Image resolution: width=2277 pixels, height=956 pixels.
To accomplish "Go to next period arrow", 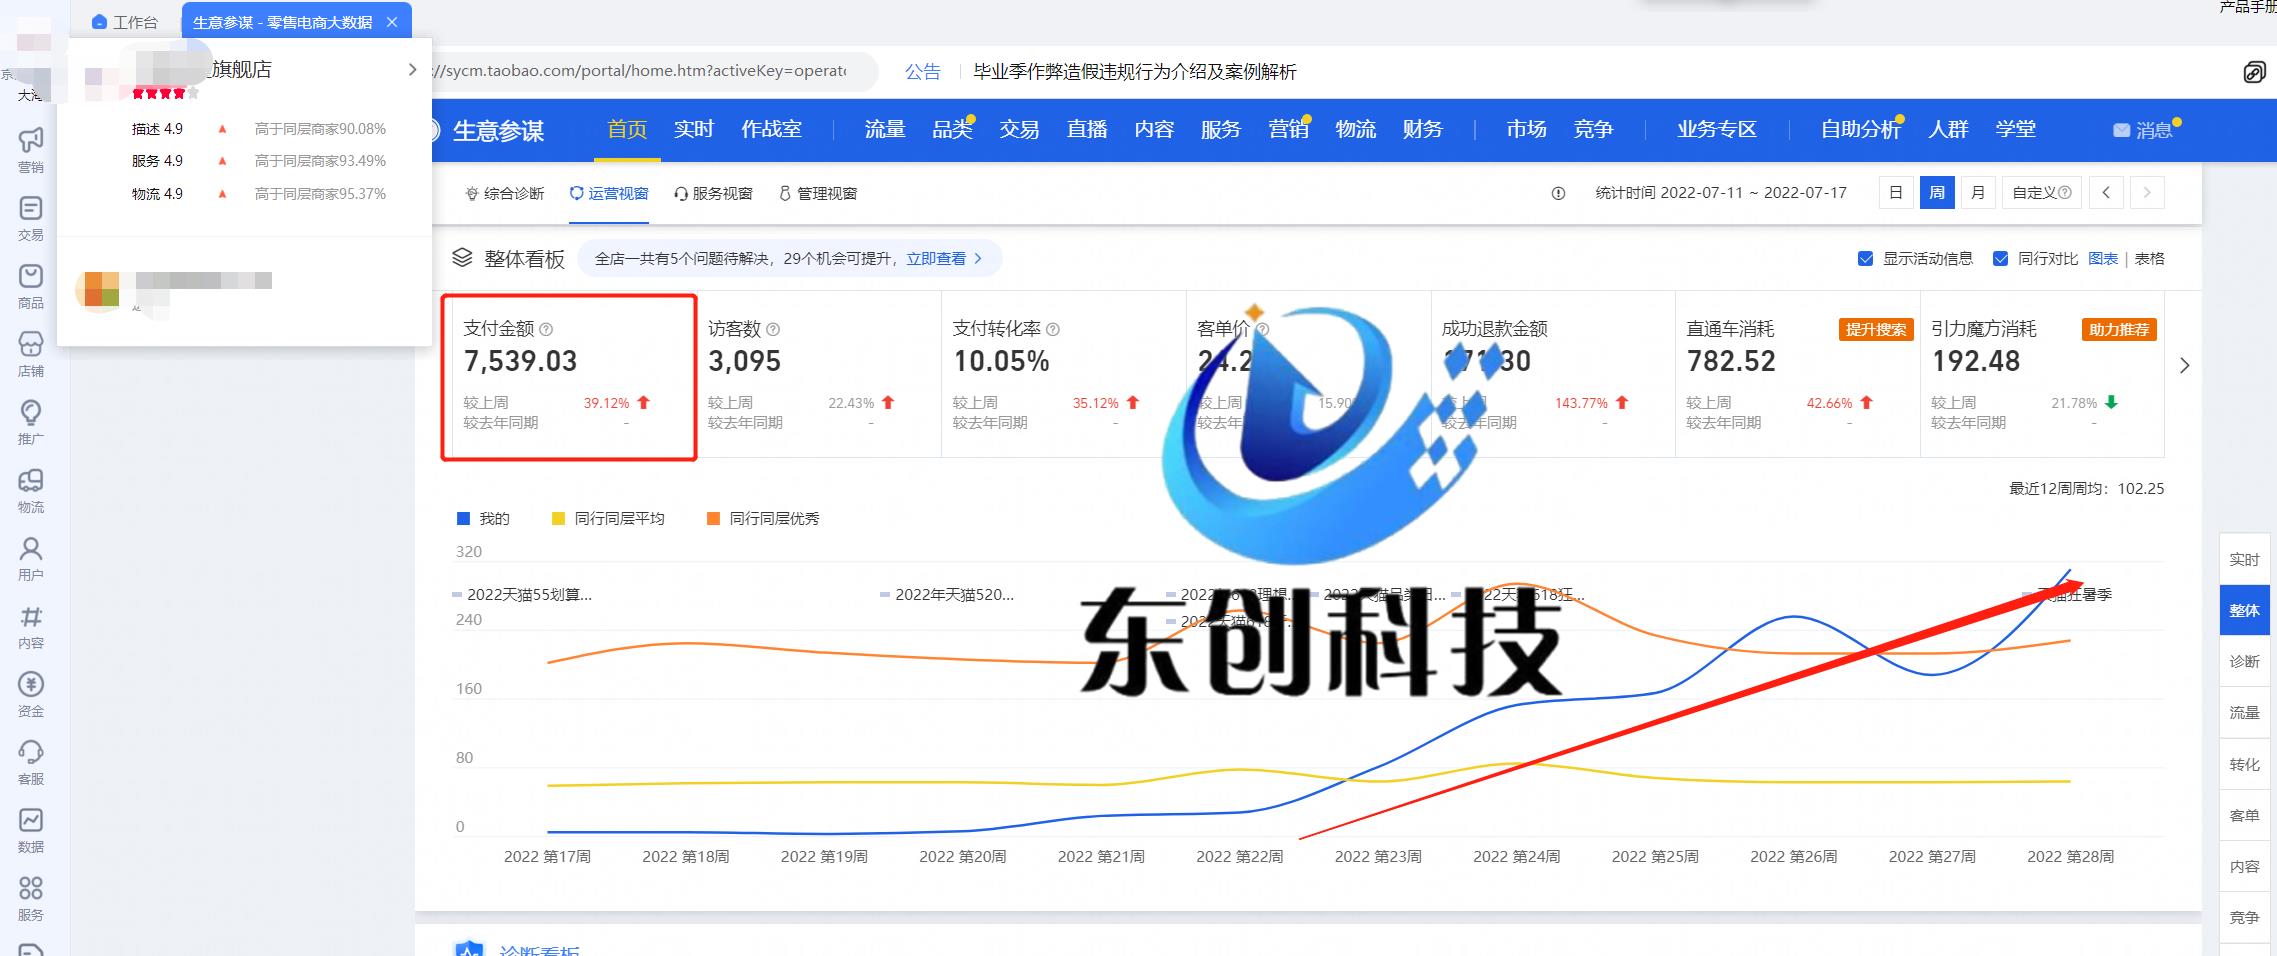I will (2147, 193).
